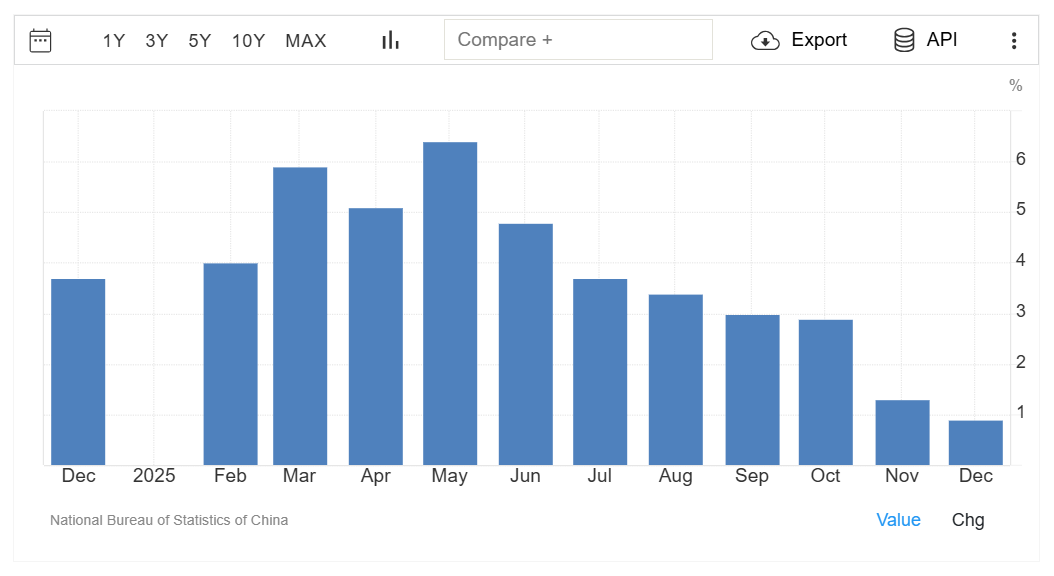Click the API text label
Screen dimensions: 1054x576
[x=942, y=40]
